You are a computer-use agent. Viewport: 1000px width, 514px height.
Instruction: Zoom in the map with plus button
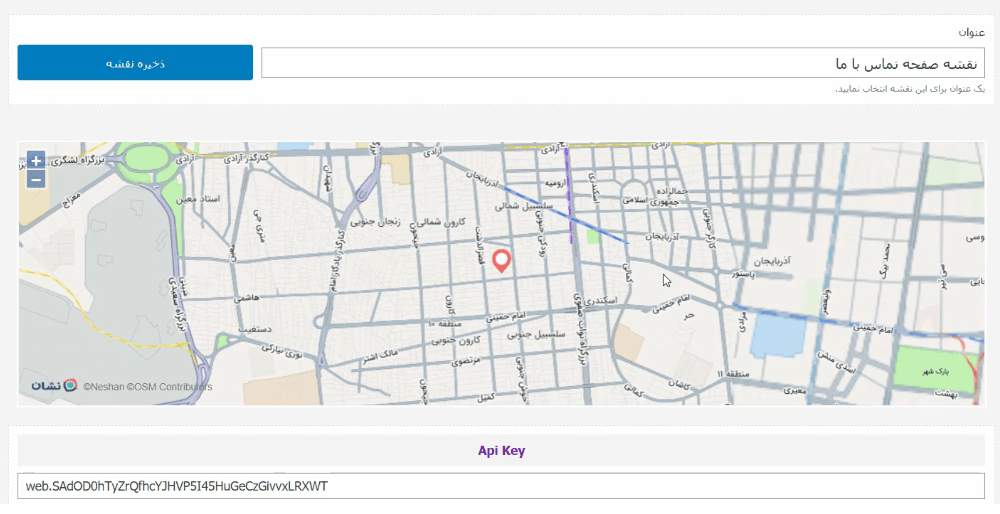tap(36, 160)
